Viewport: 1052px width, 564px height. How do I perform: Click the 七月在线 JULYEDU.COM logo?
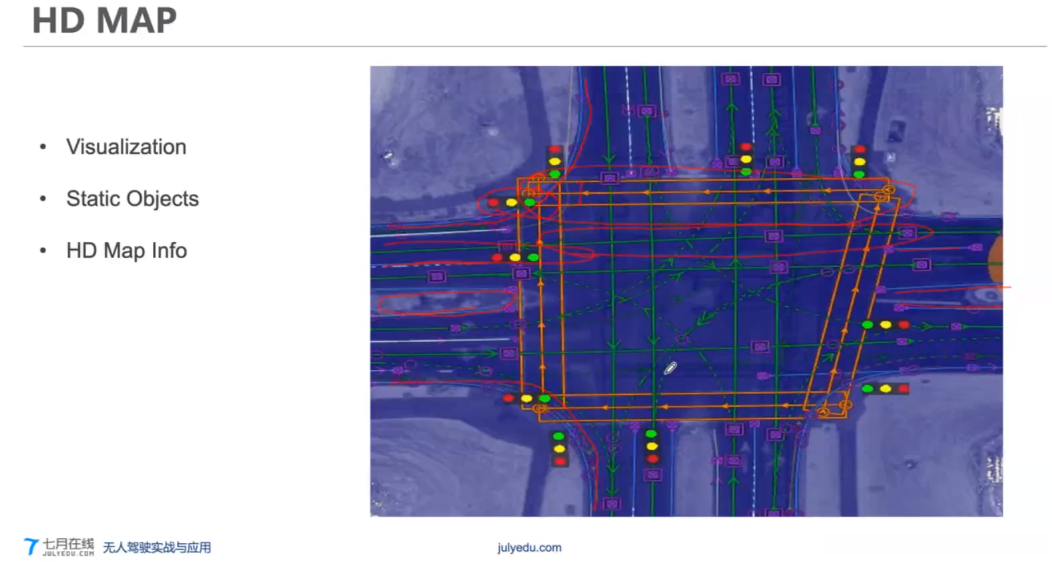click(x=59, y=547)
